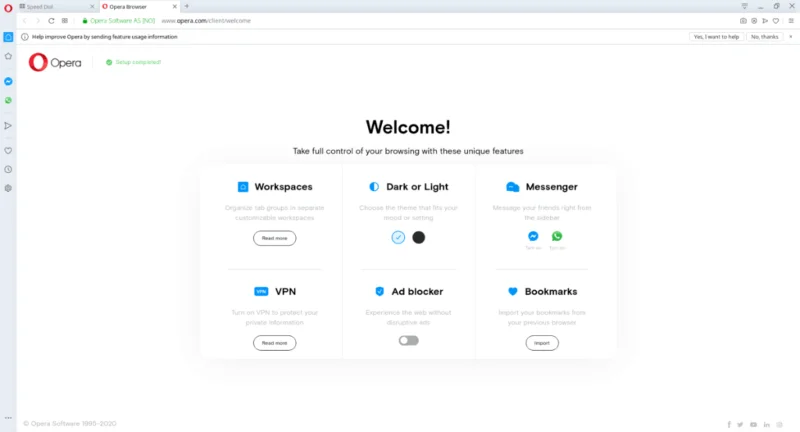Open Settings gear icon in sidebar

coord(8,188)
